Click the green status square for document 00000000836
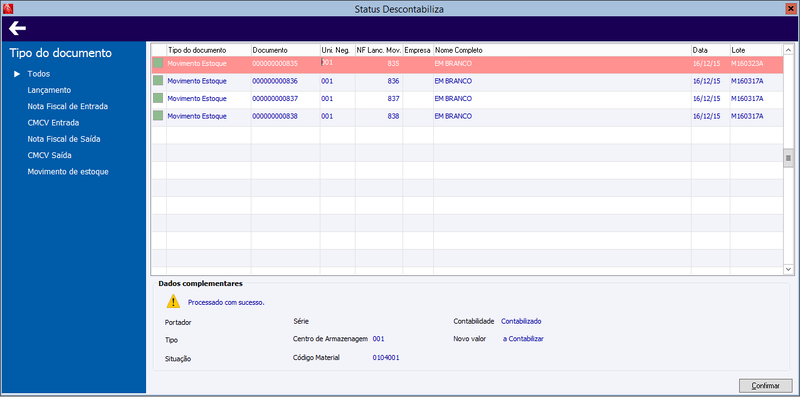Viewport: 800px width, 397px height. click(158, 81)
